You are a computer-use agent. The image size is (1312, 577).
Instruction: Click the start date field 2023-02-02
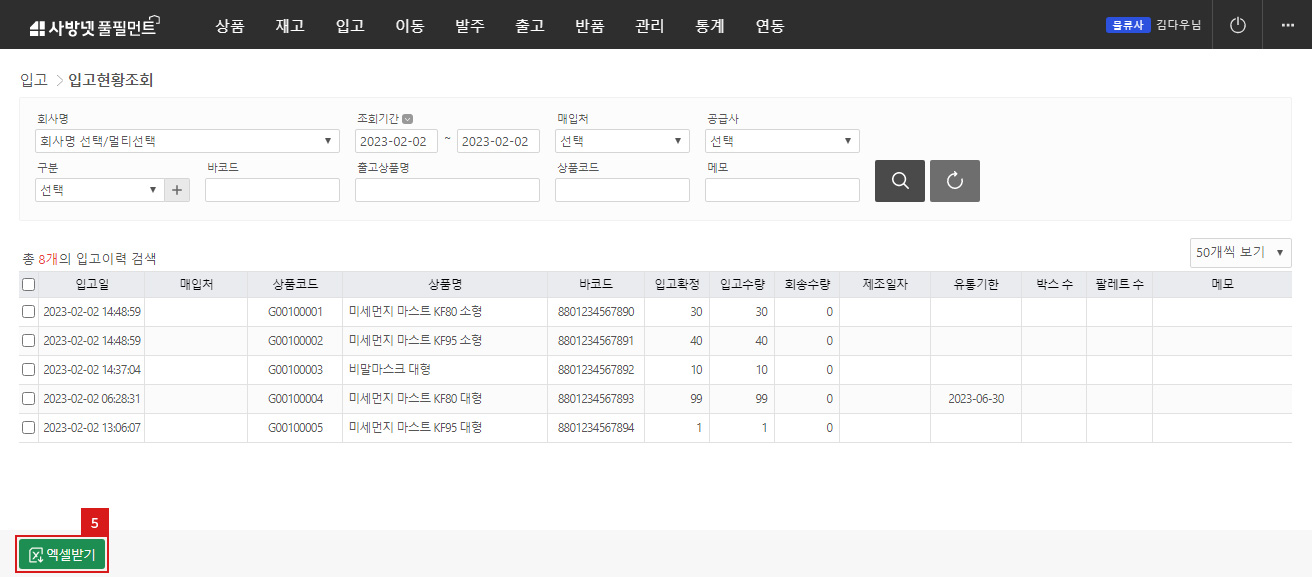pos(396,141)
